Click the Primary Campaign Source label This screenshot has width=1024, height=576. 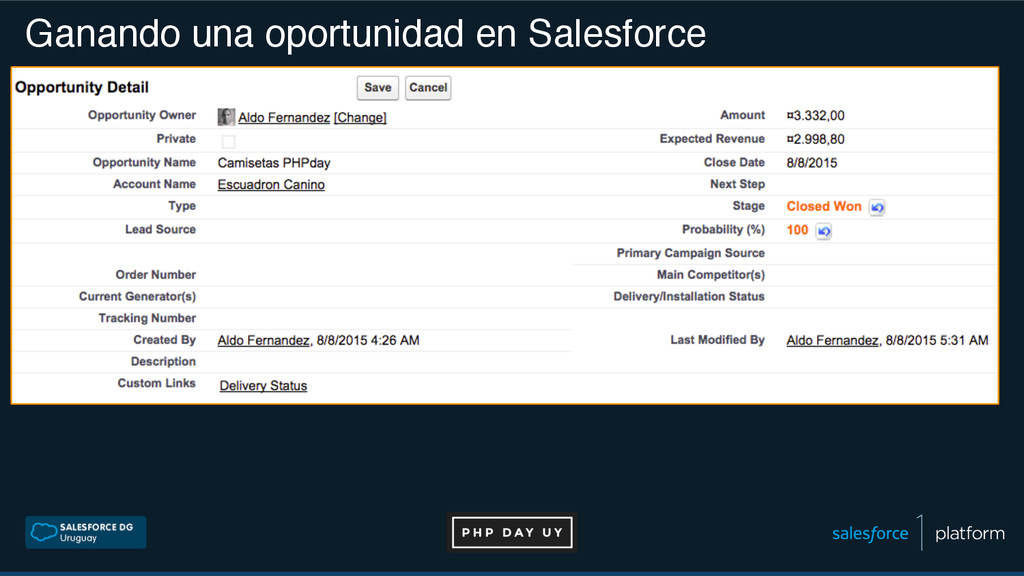click(690, 253)
